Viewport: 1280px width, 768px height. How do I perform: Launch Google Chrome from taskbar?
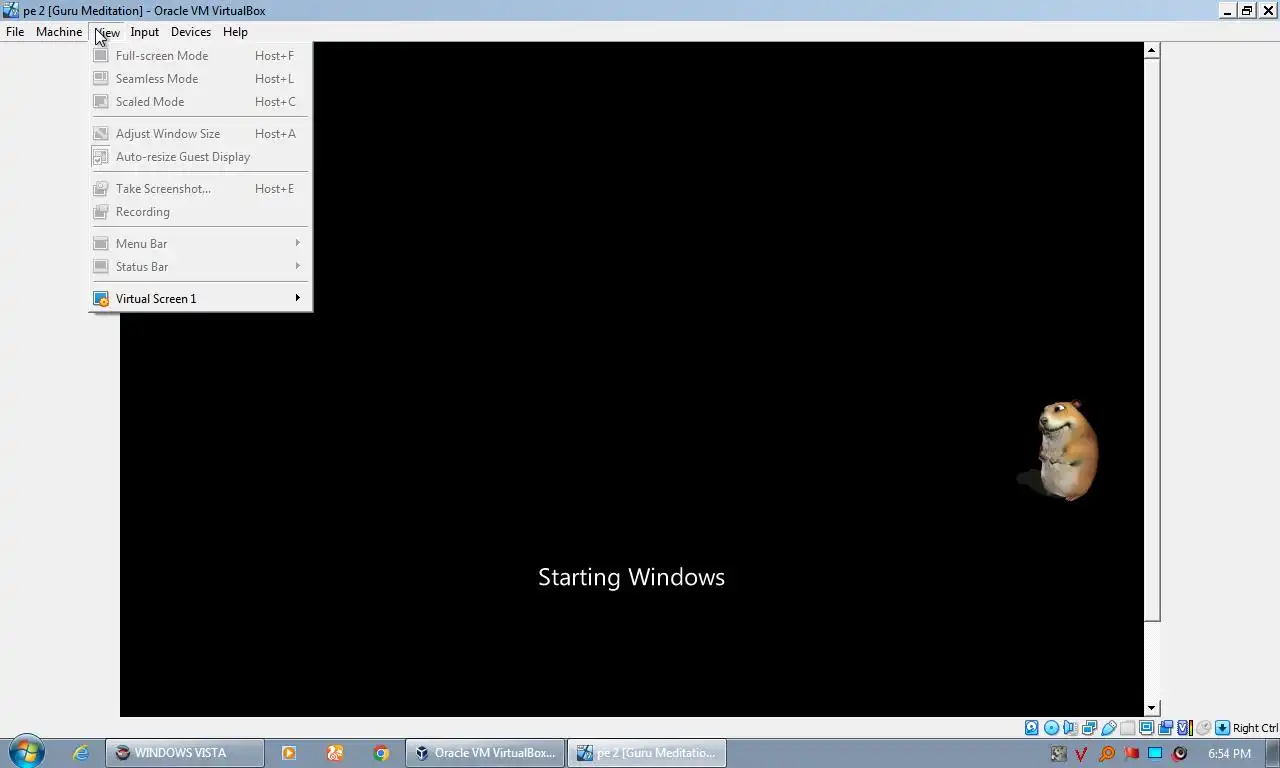381,753
